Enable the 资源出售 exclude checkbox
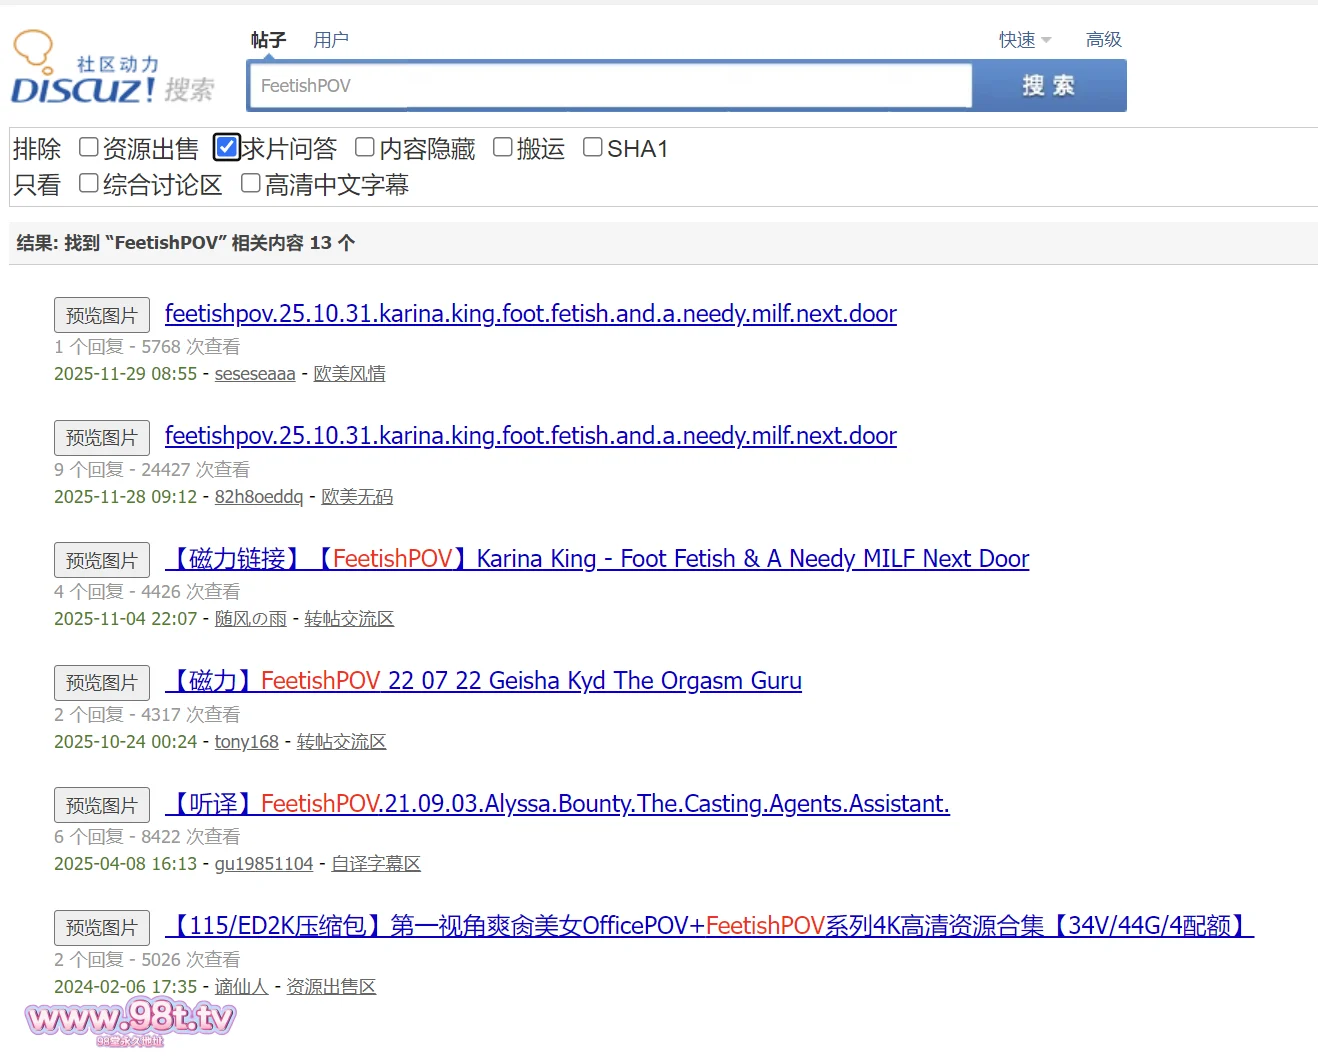The height and width of the screenshot is (1056, 1318). (x=89, y=148)
